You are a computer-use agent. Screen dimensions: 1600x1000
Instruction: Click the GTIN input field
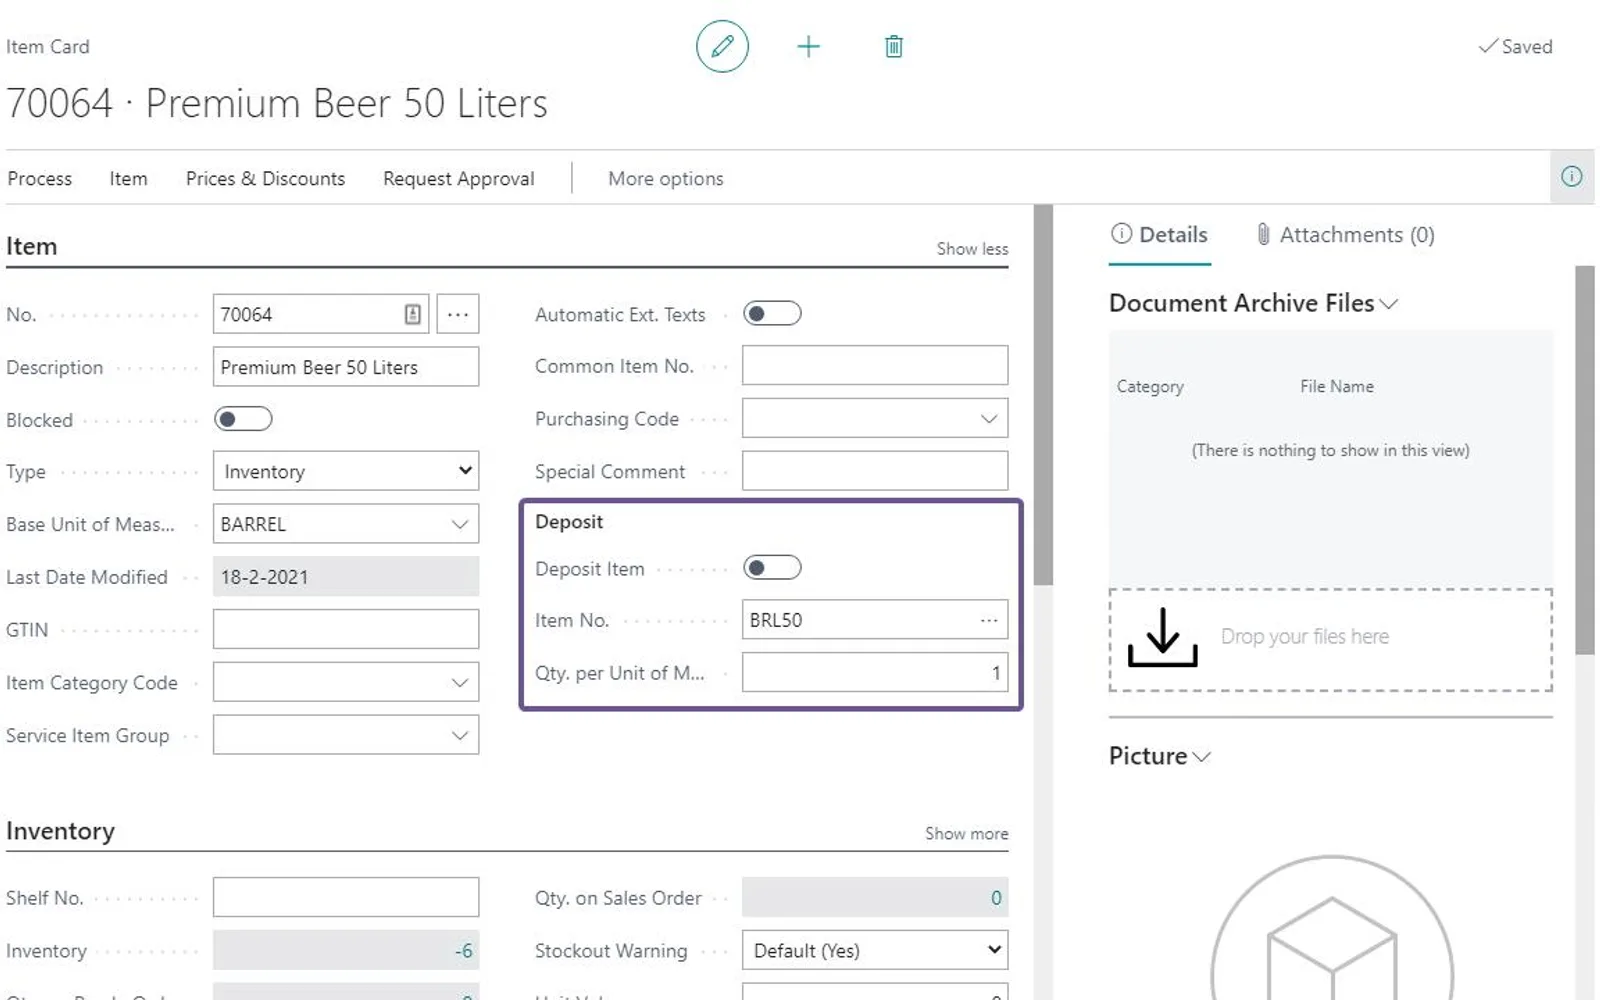click(346, 630)
